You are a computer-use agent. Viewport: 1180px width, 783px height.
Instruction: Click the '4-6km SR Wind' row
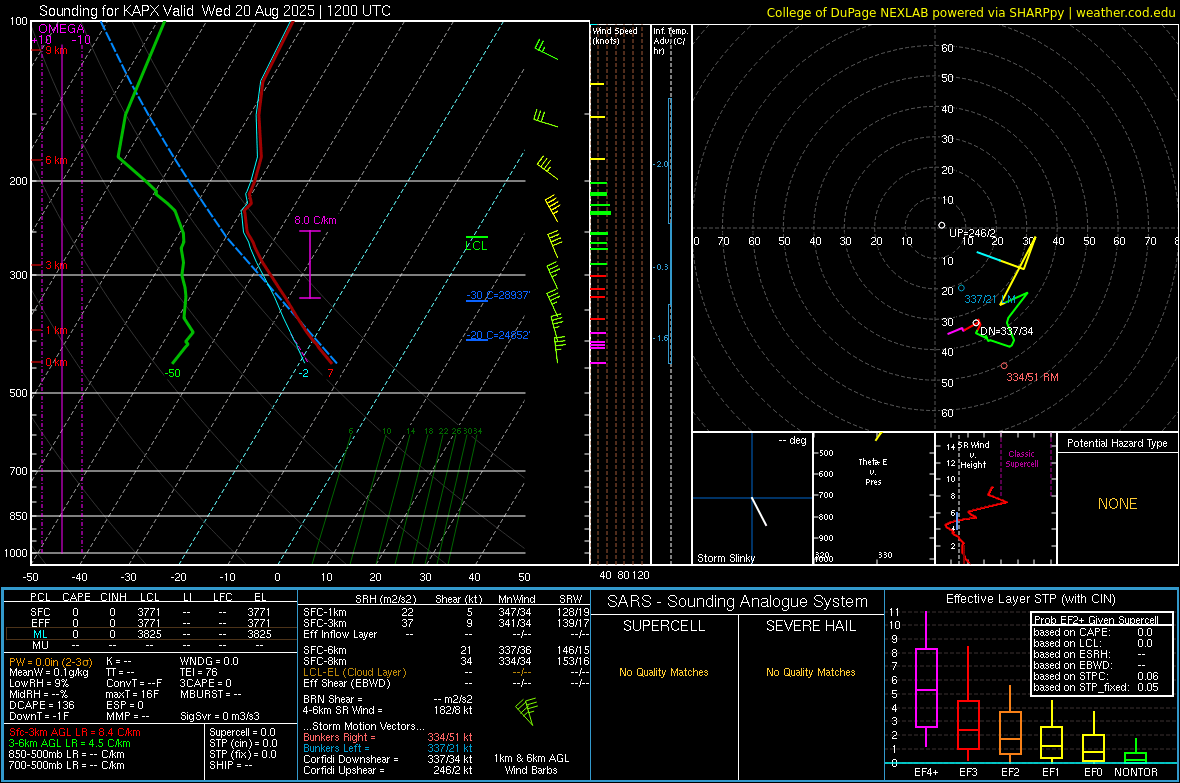tap(388, 710)
